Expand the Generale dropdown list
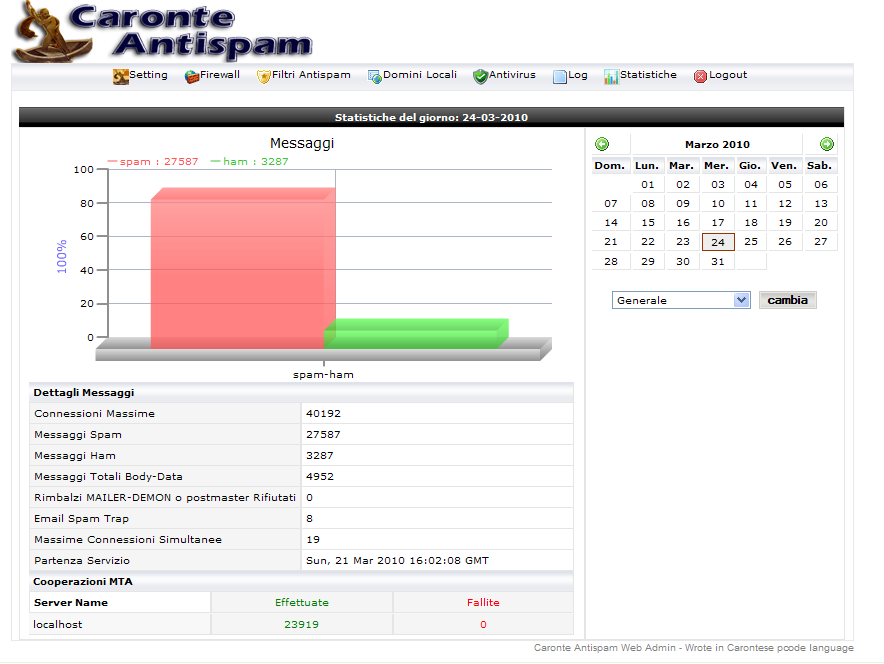 pos(741,300)
